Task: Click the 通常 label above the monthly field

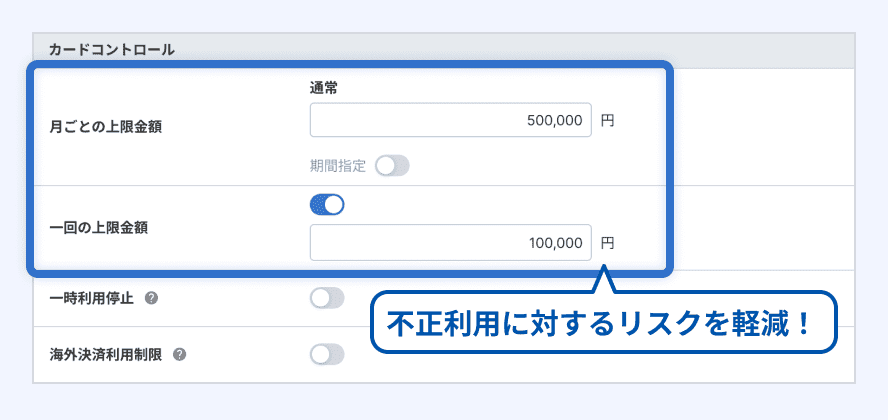Action: point(324,88)
